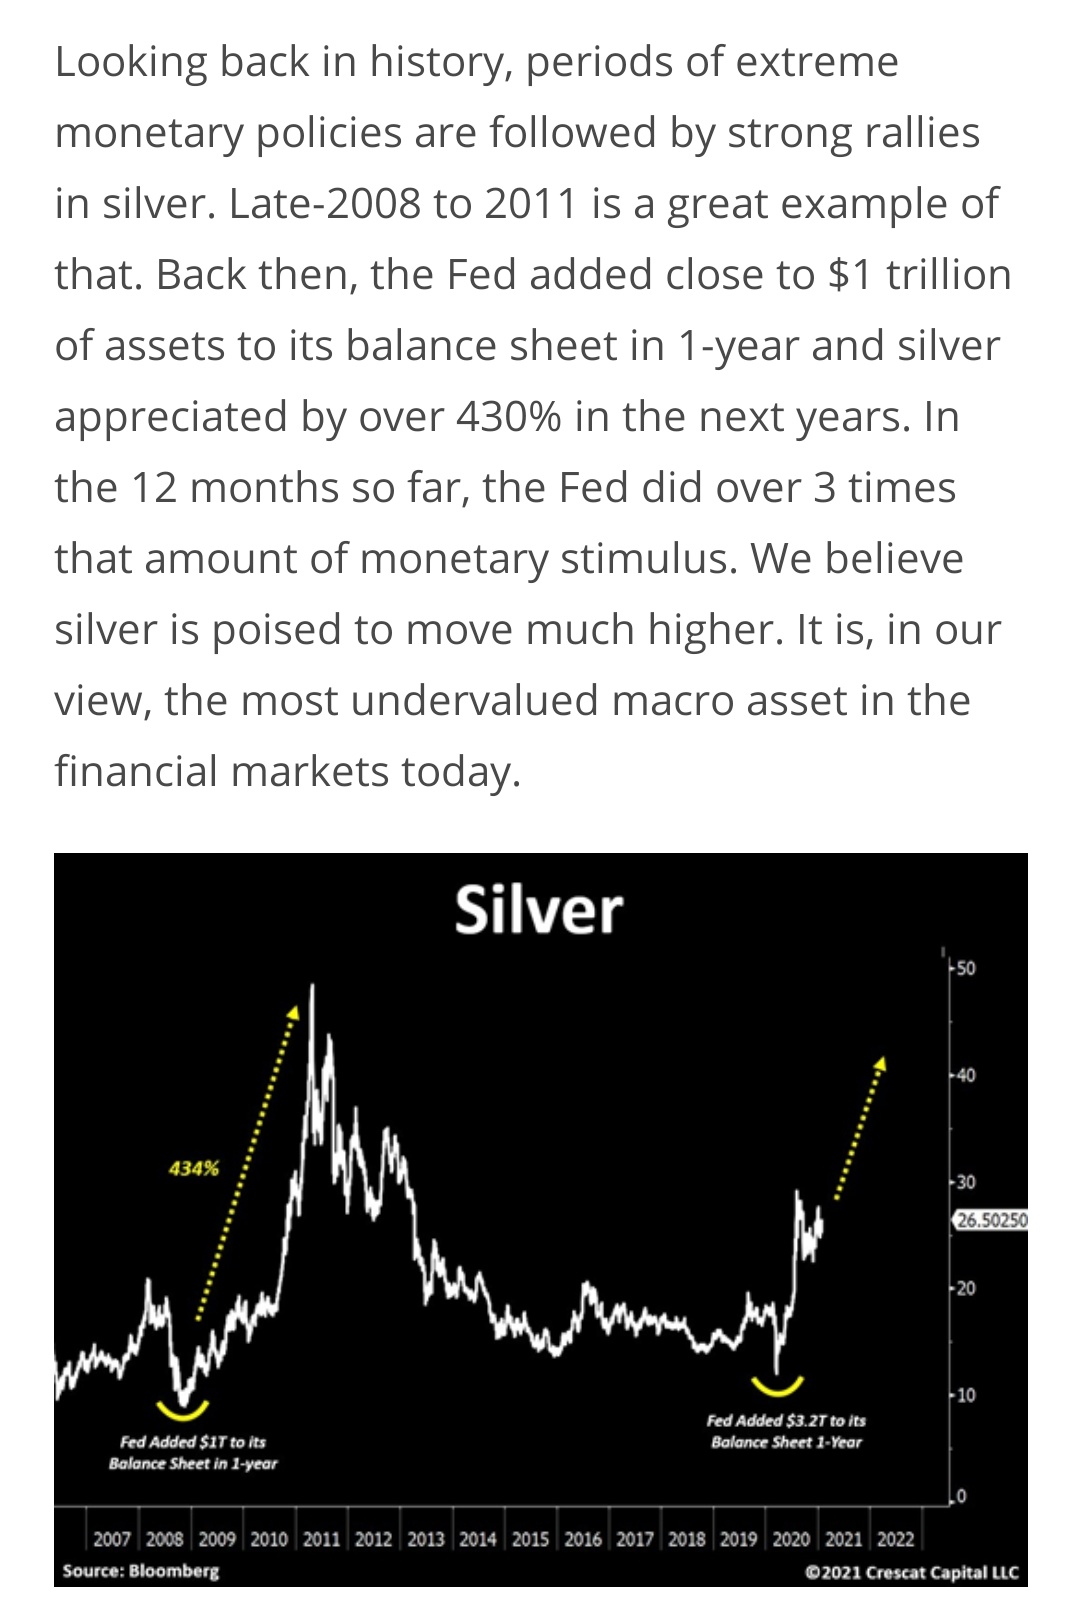Click the silver price peak in 2011
This screenshot has height=1604, width=1080.
[313, 992]
